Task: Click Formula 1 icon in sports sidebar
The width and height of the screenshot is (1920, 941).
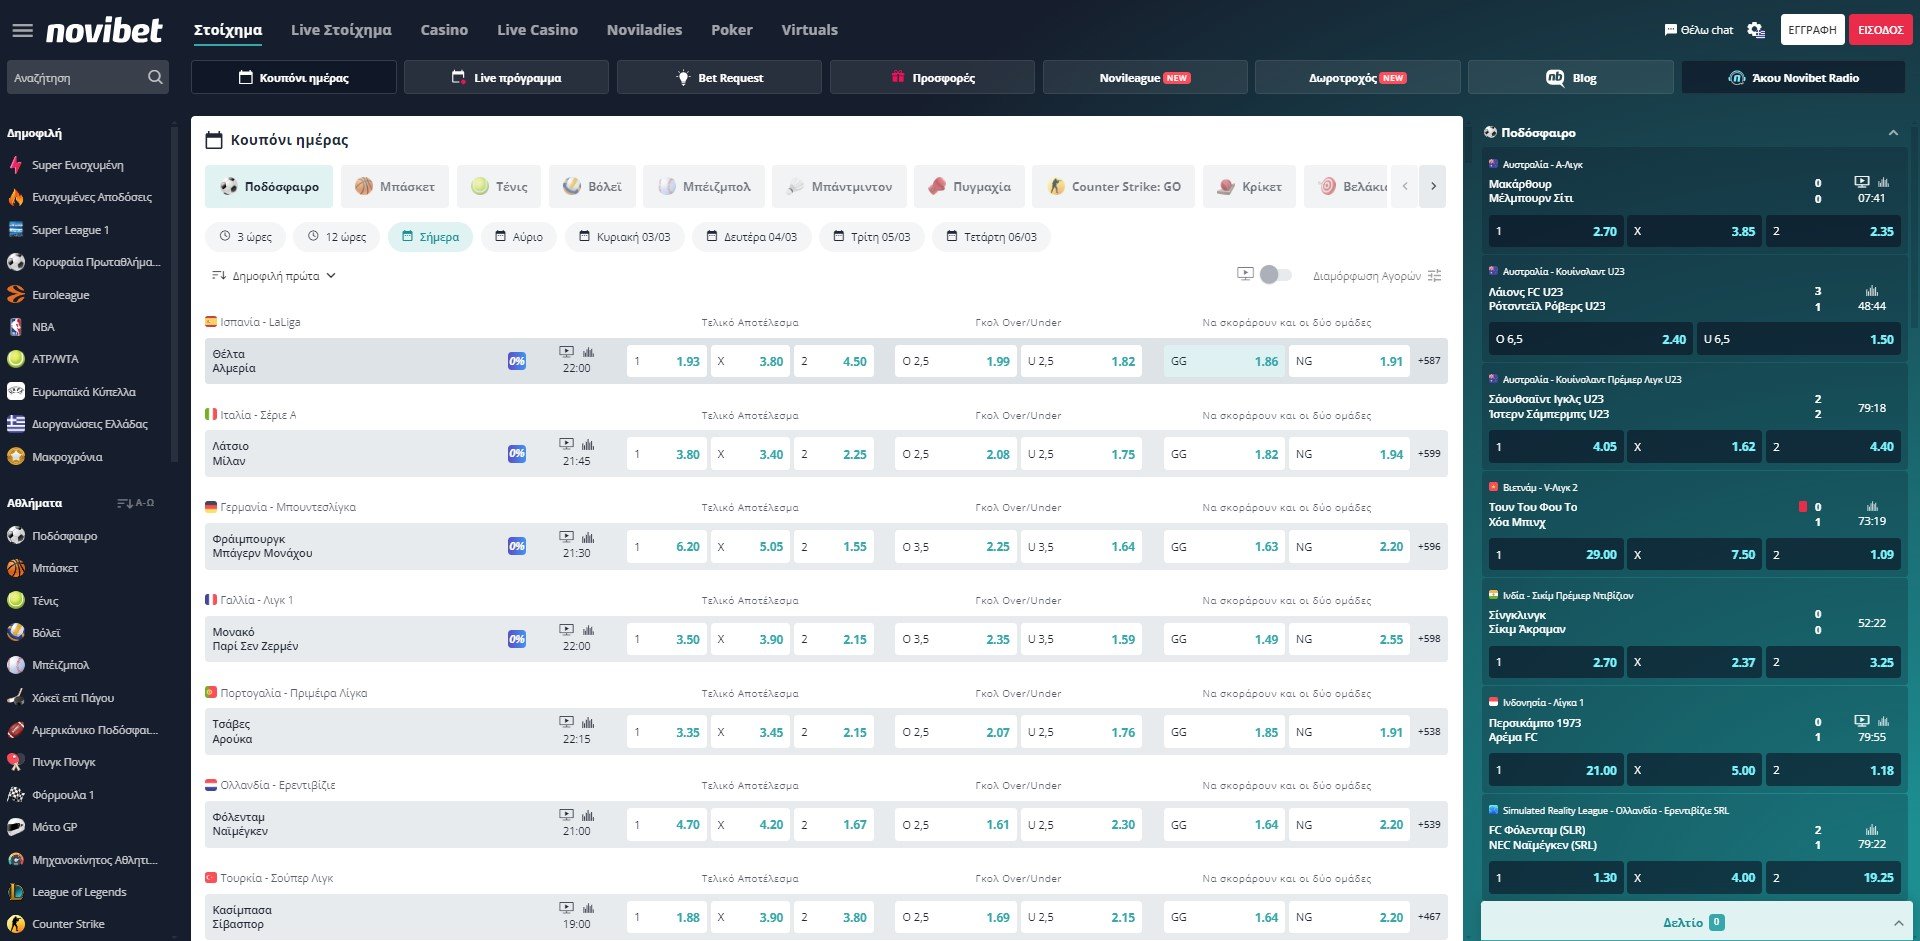Action: (16, 795)
